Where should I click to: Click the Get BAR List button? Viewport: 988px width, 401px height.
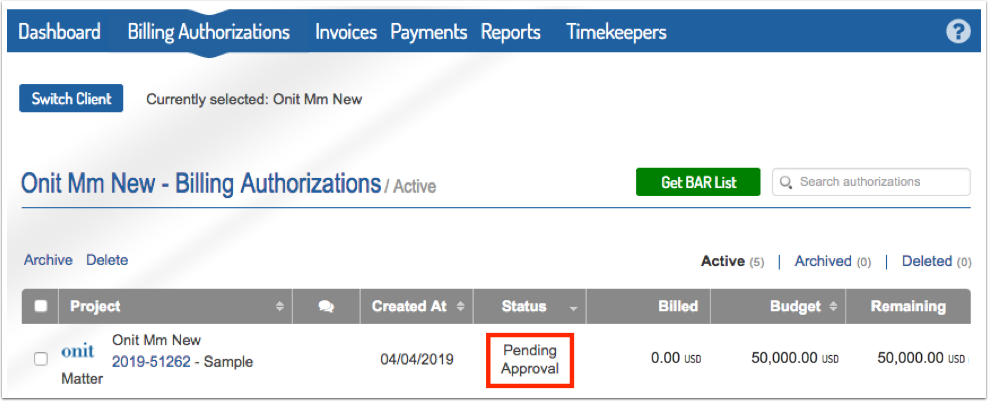(x=698, y=182)
